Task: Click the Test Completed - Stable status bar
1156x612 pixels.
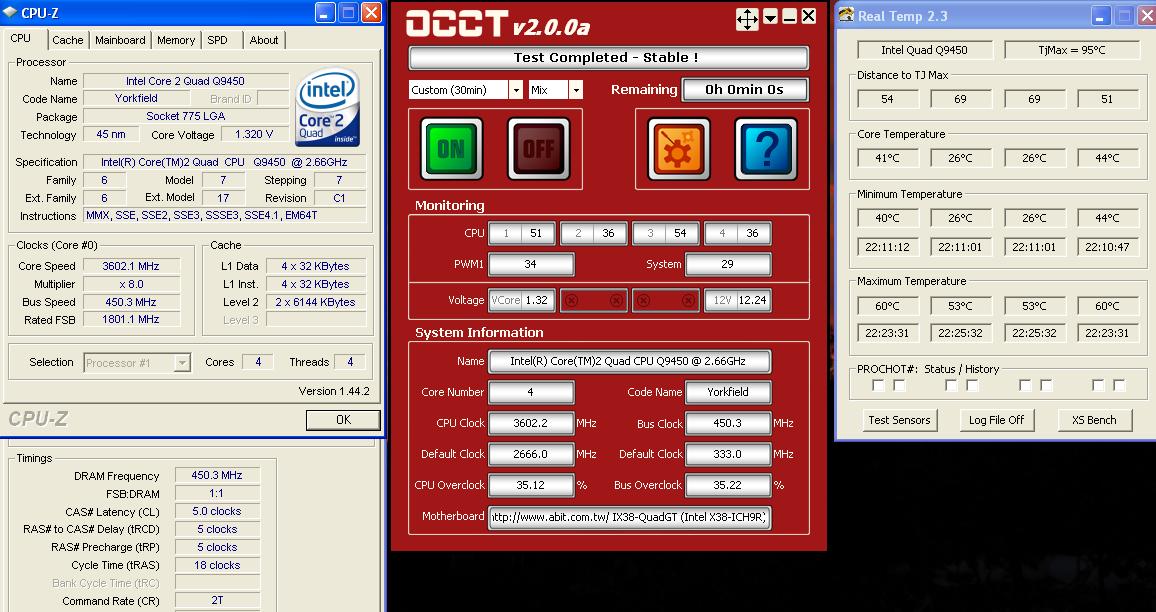Action: pos(609,58)
